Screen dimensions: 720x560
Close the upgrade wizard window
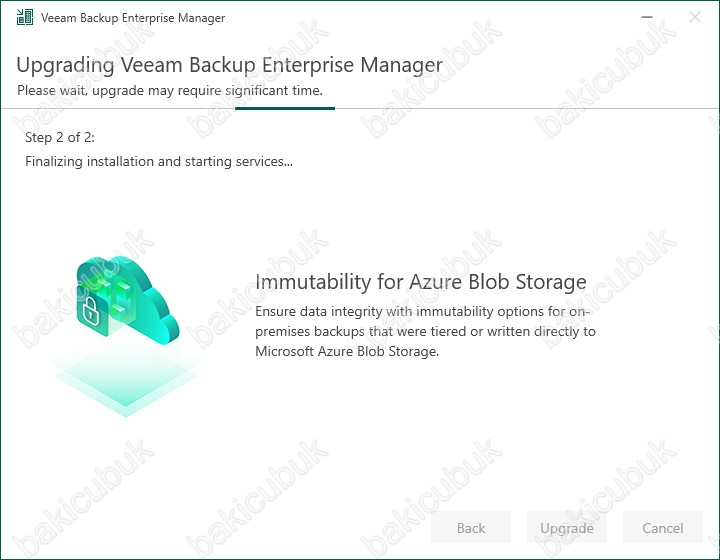695,17
